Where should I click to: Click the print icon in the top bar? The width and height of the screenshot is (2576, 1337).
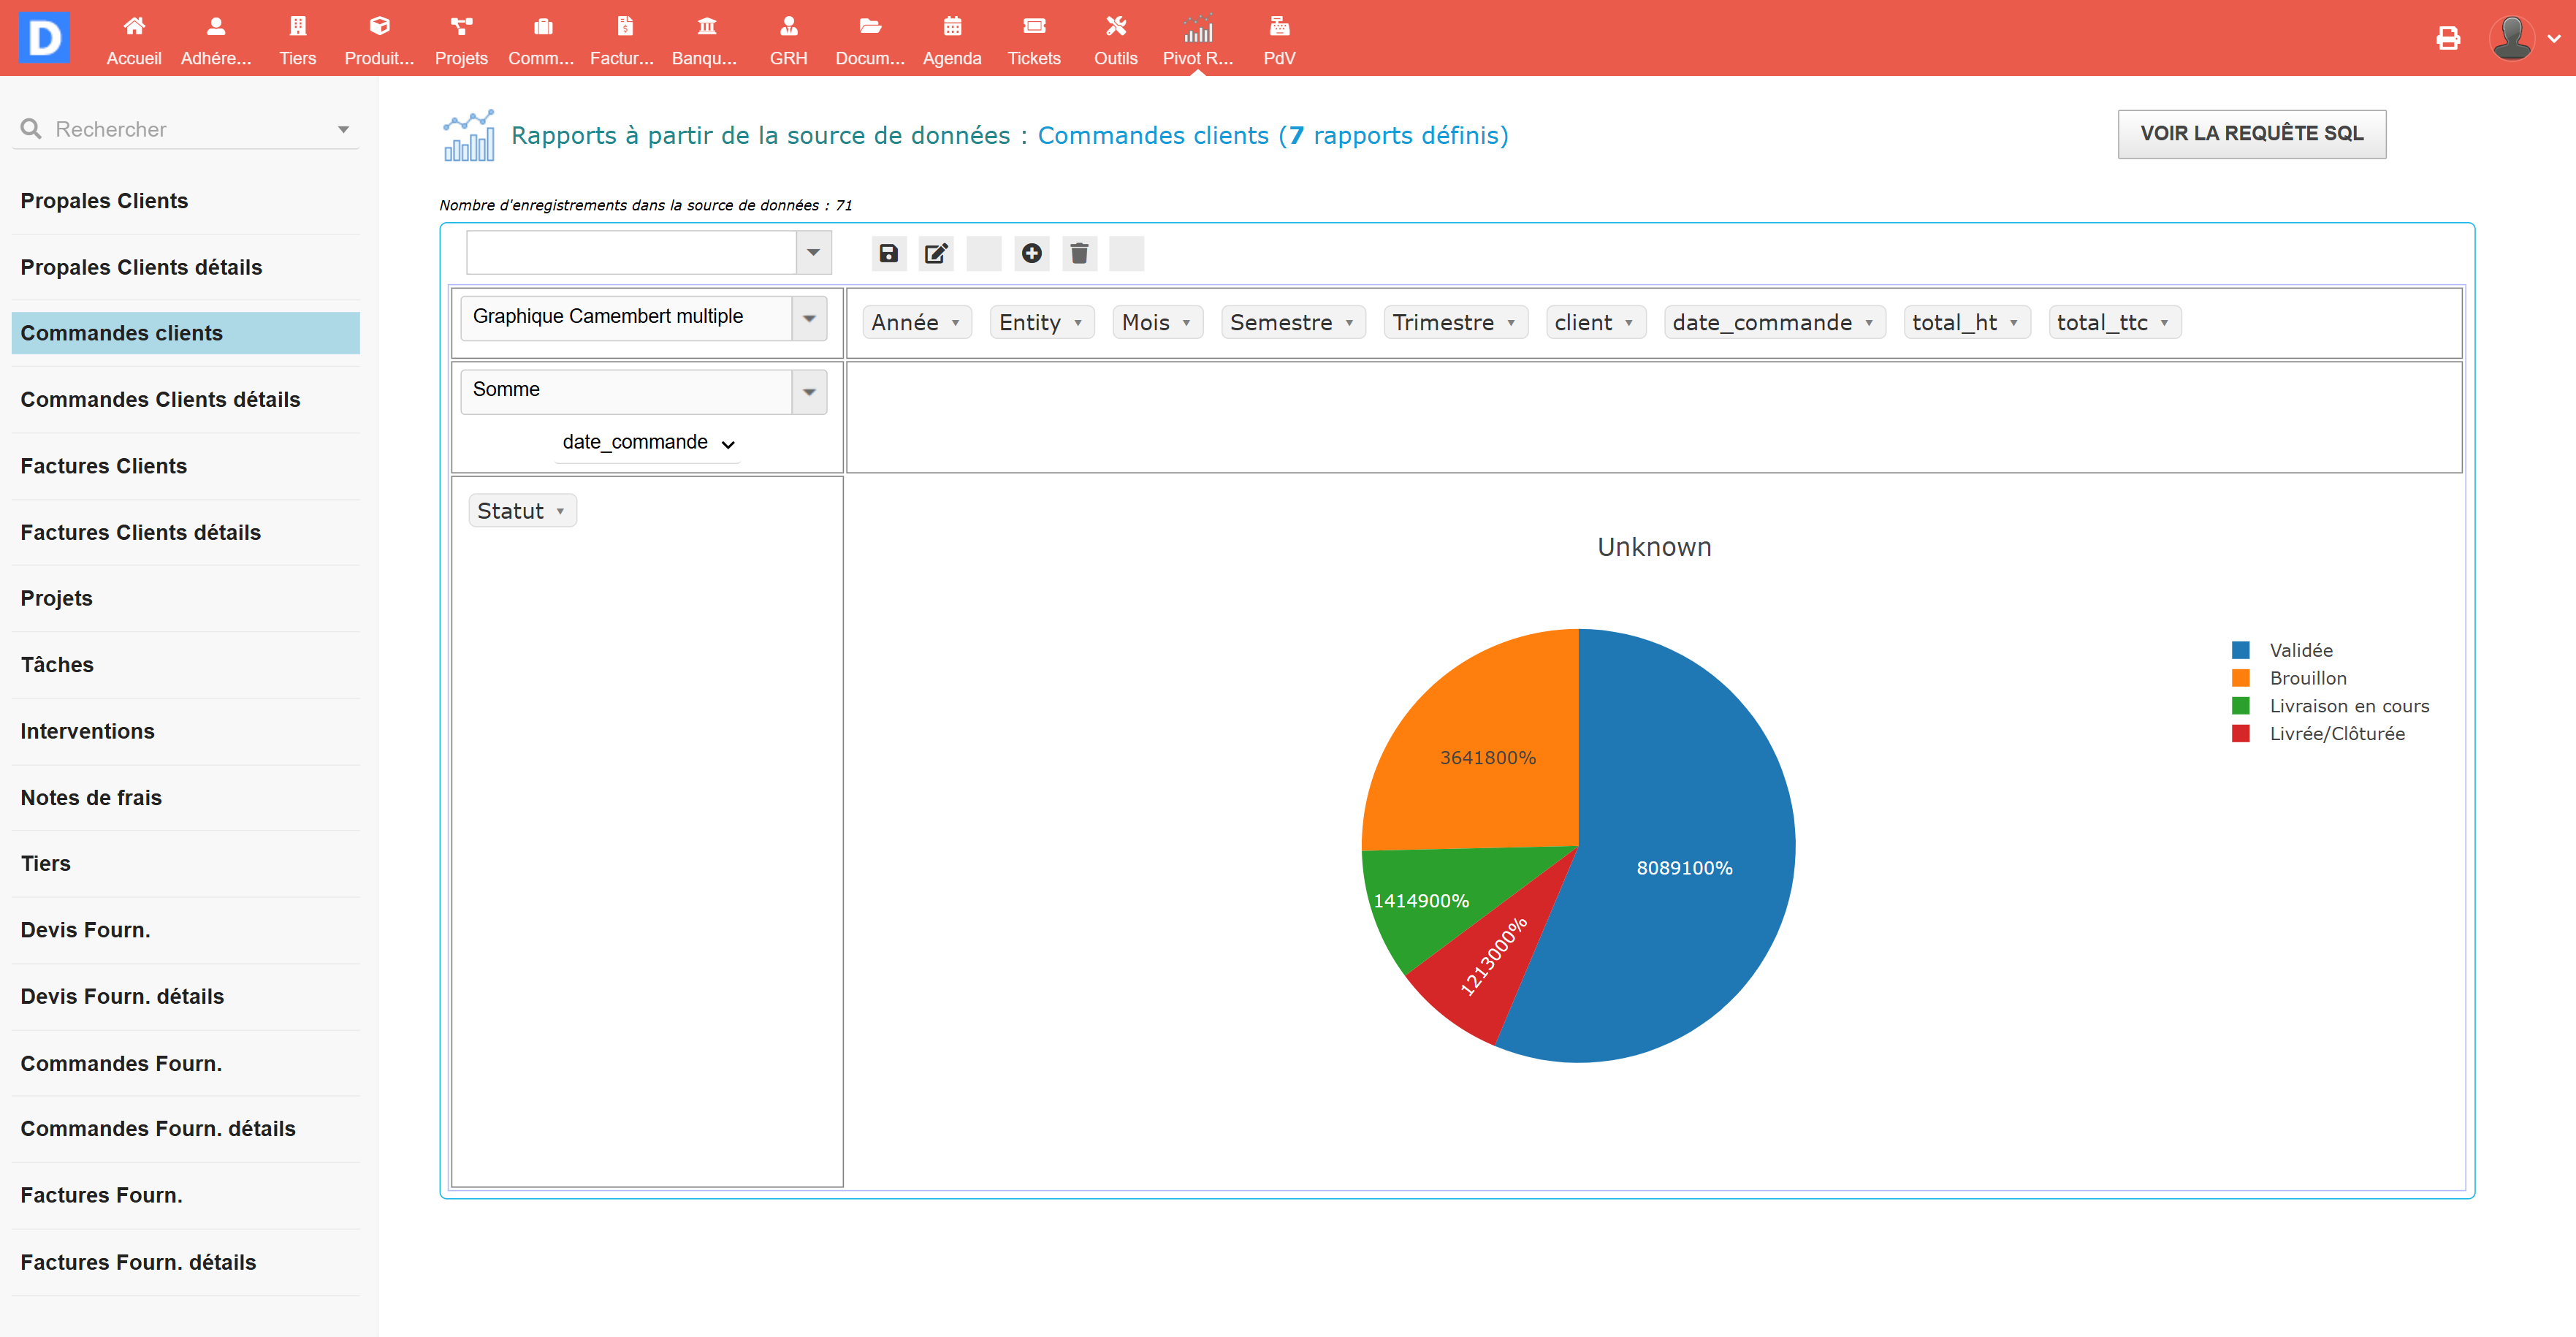point(2447,38)
